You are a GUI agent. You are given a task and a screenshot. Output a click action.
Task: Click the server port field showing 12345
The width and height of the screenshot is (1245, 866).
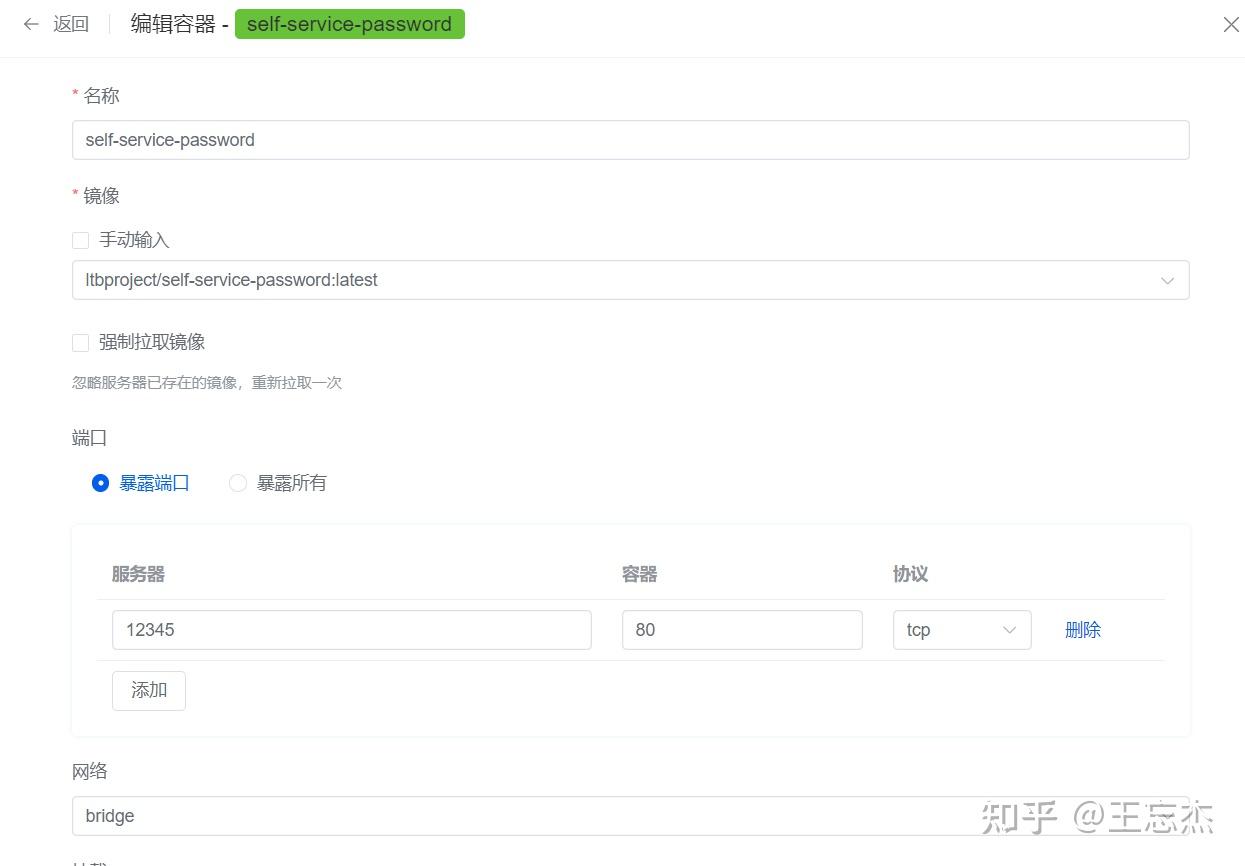click(350, 630)
